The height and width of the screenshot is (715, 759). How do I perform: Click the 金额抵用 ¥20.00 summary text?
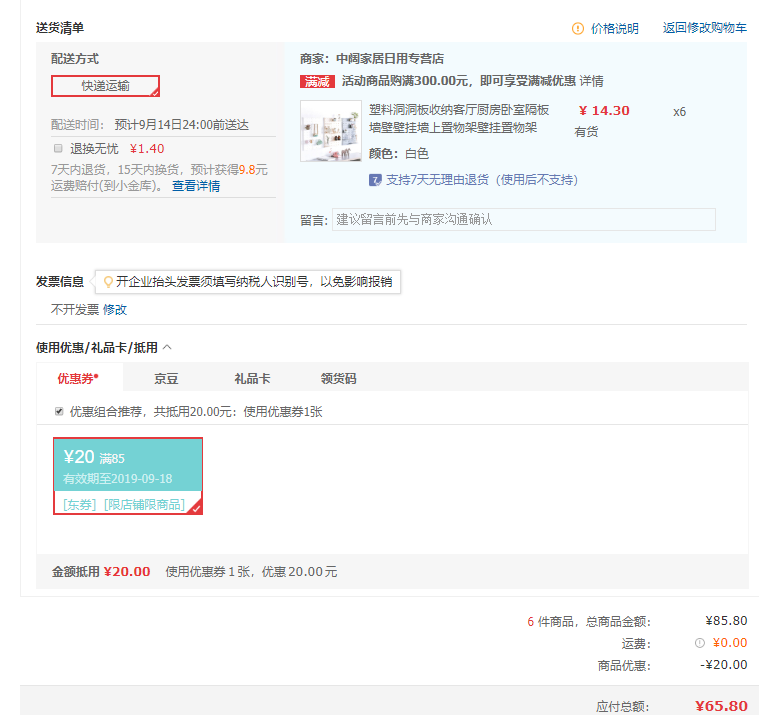101,572
